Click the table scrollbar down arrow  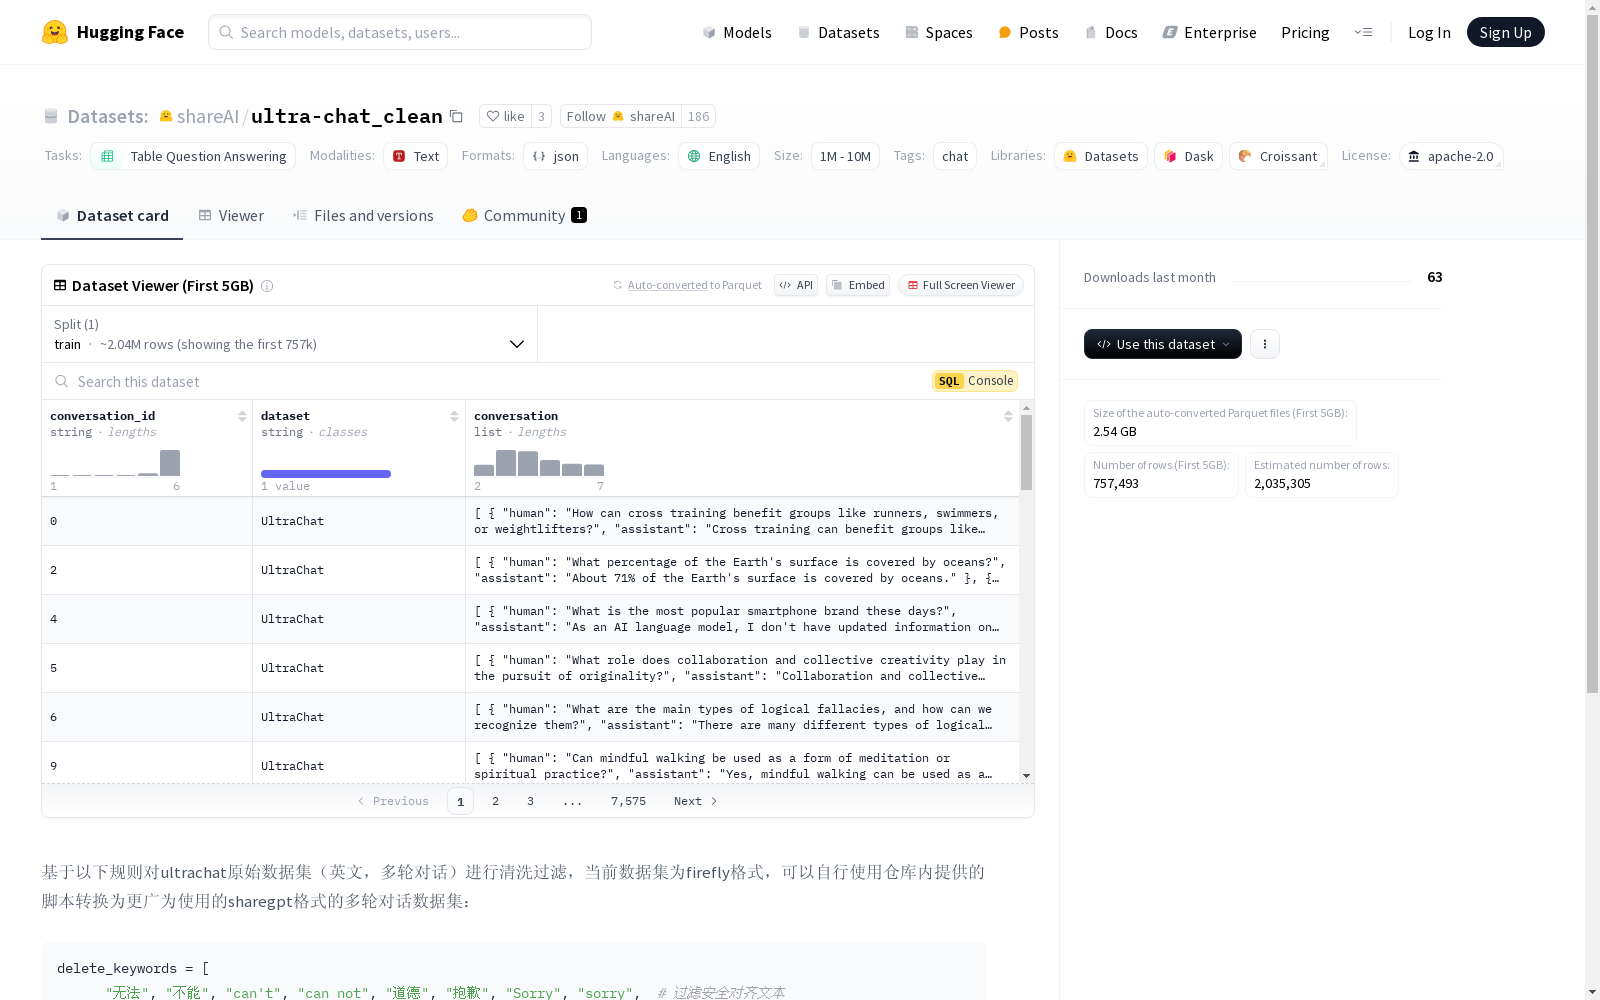pos(1026,776)
